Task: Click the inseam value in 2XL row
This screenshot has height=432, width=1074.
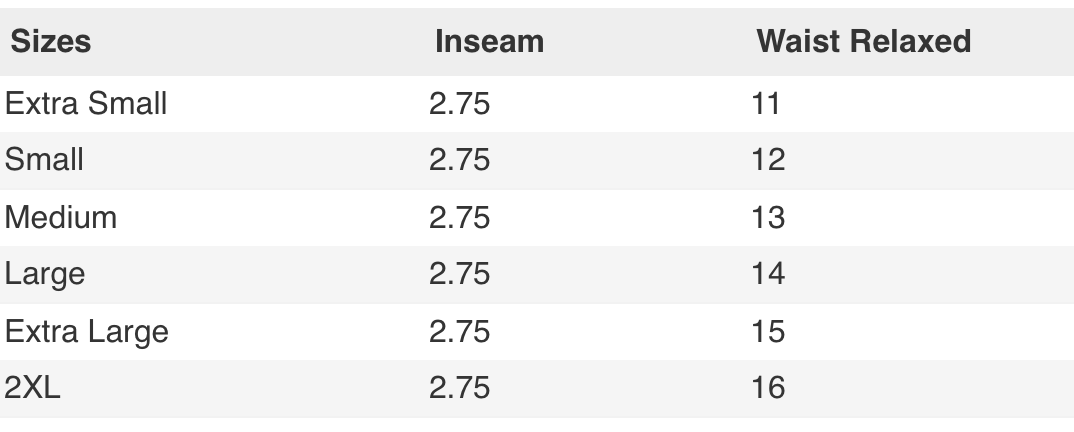Action: point(459,387)
